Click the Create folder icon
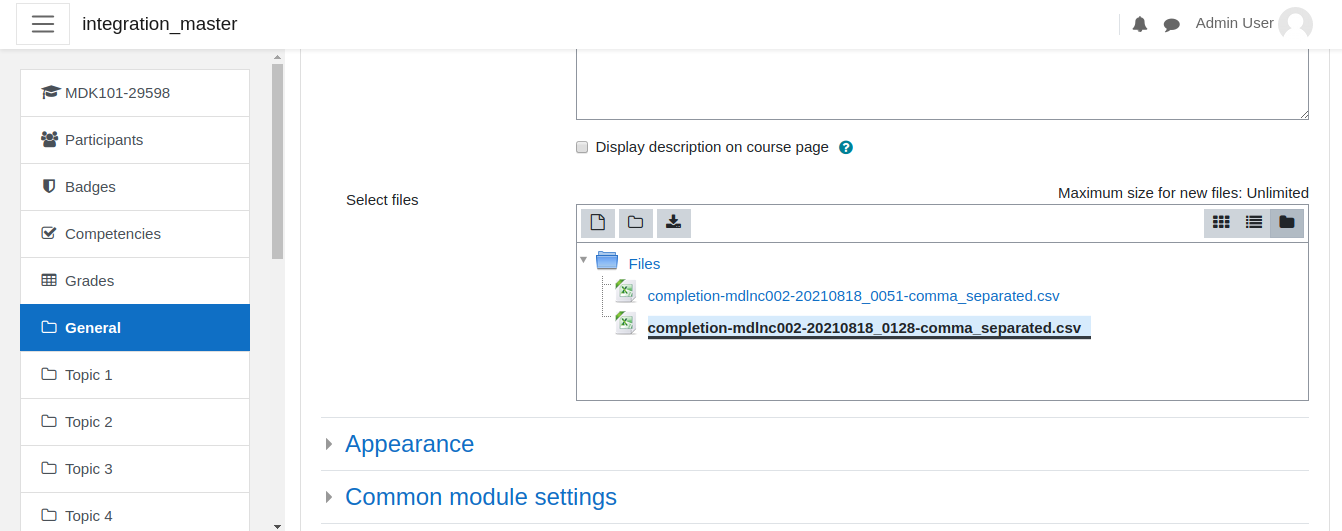 (x=635, y=222)
